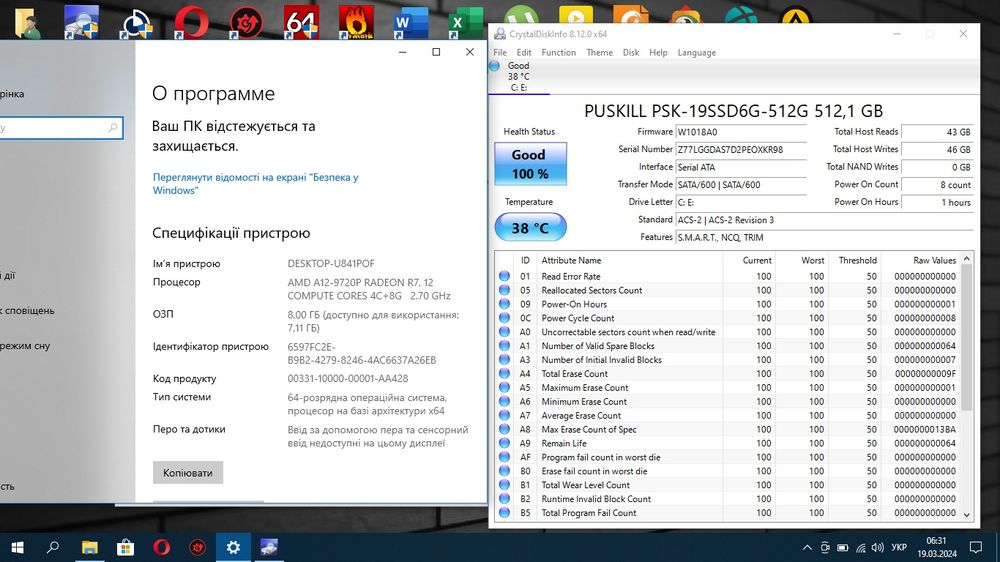1000x562 pixels.
Task: Open Microsoft Store from the taskbar
Action: (126, 547)
